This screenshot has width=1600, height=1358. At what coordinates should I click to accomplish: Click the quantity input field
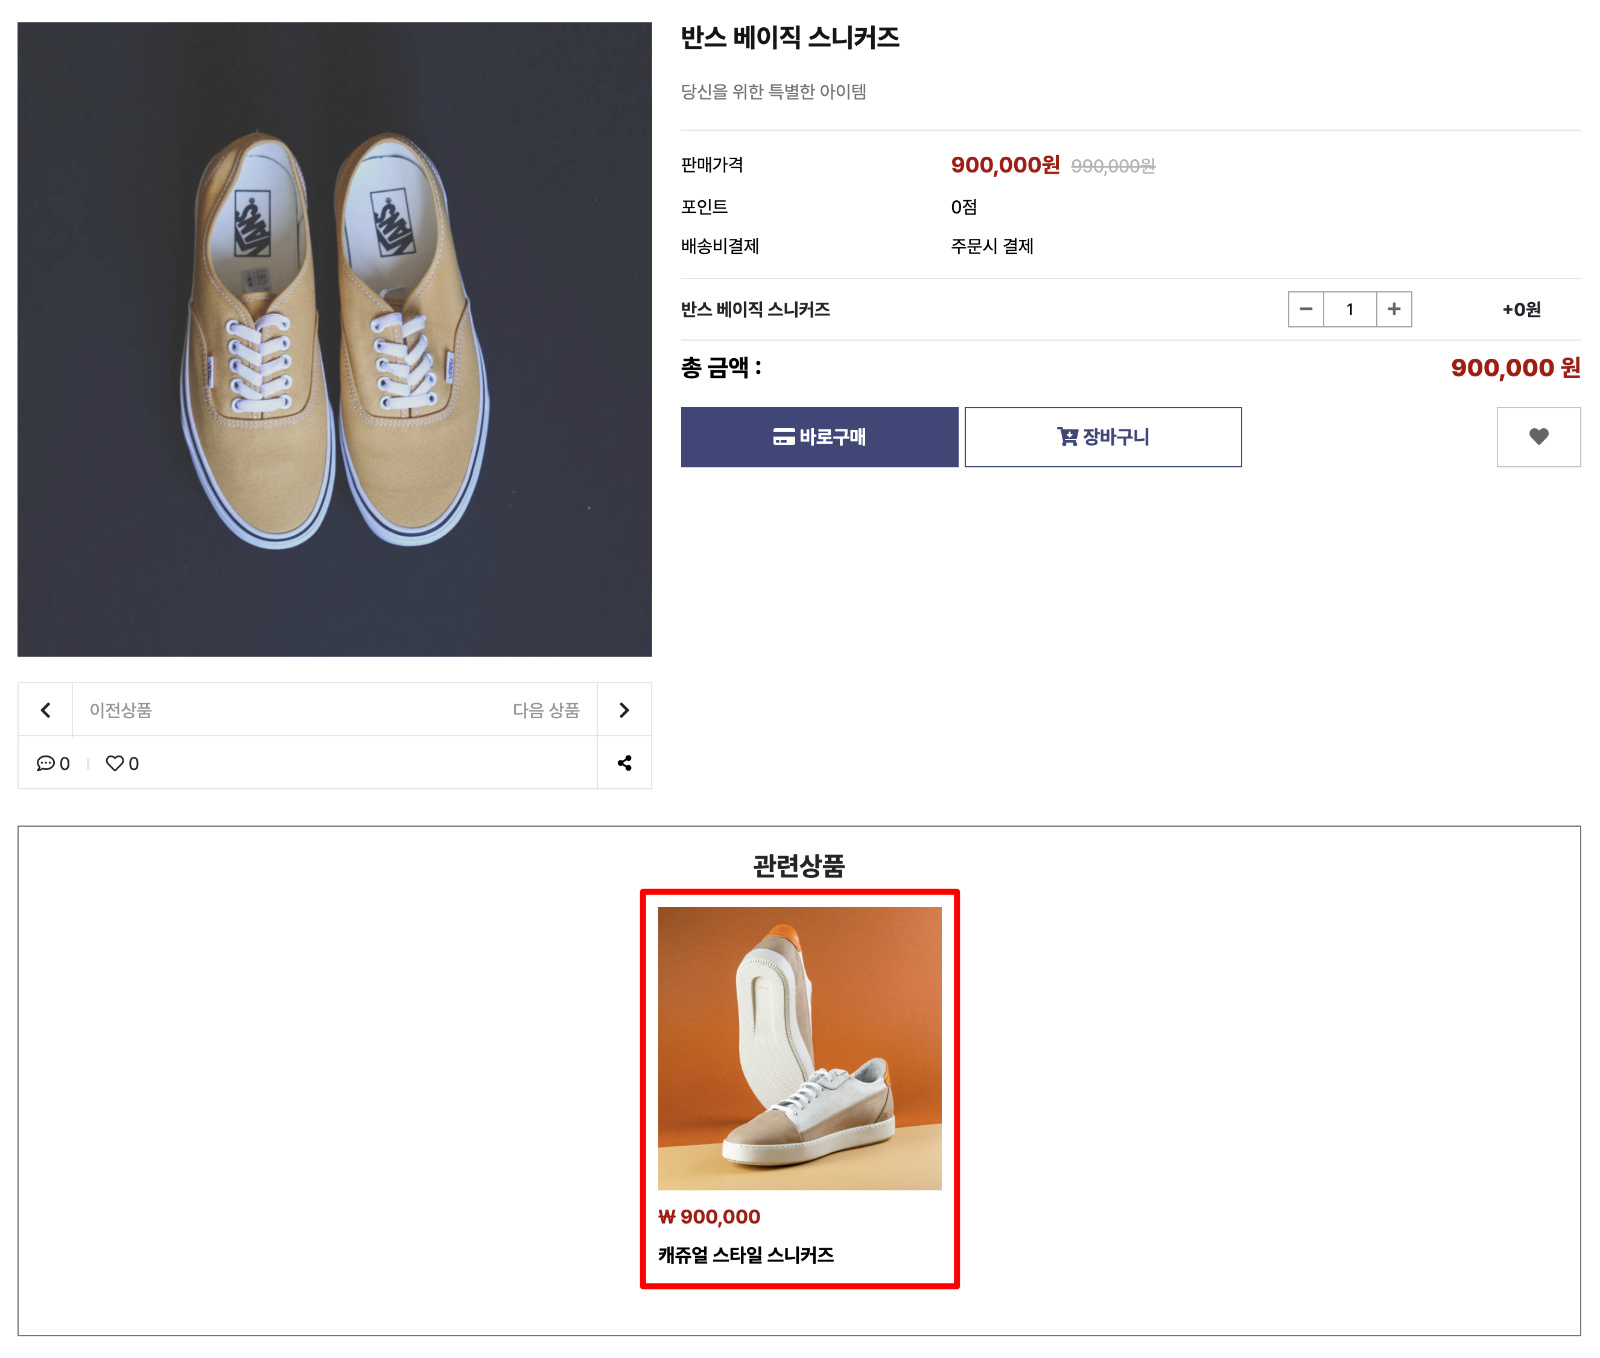[1350, 309]
